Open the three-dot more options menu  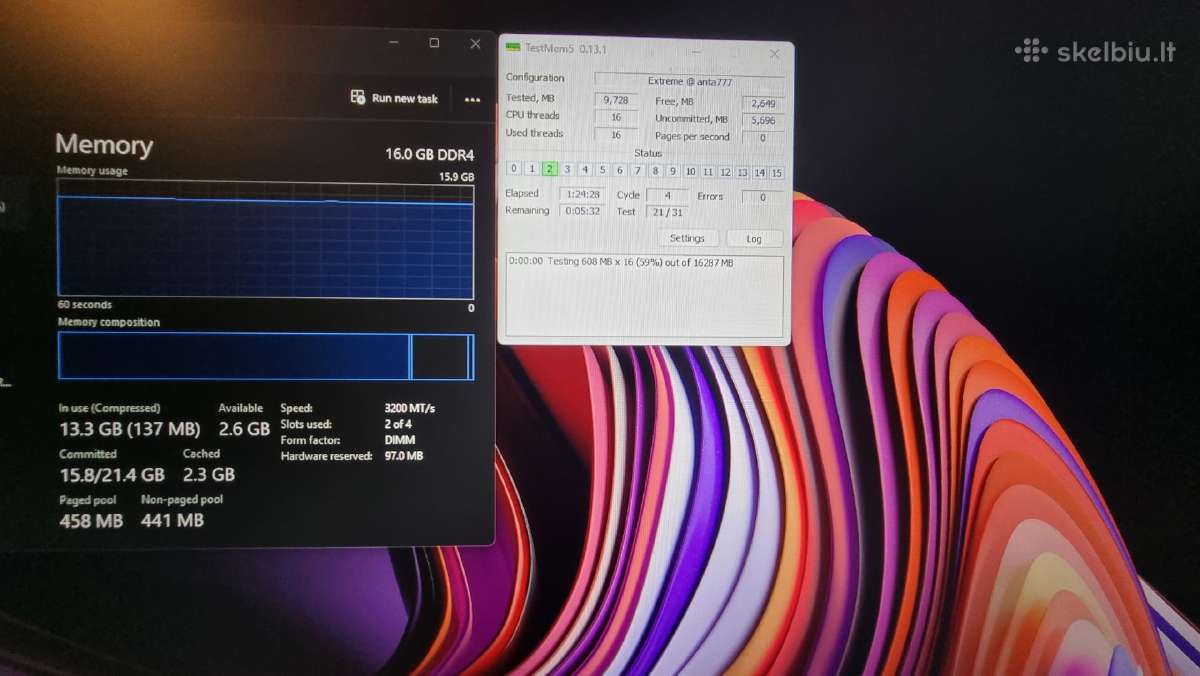coord(473,99)
